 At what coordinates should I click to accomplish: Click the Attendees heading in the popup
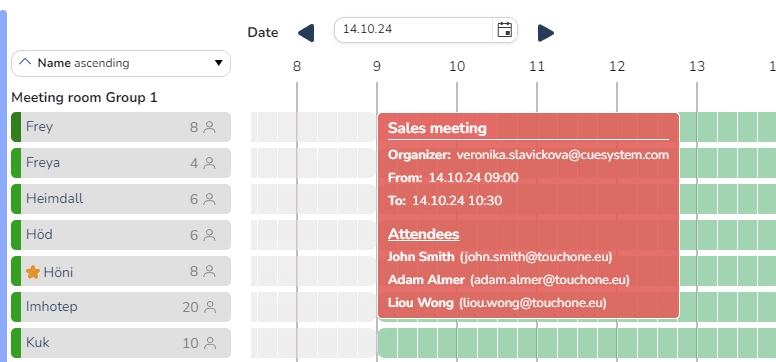424,234
